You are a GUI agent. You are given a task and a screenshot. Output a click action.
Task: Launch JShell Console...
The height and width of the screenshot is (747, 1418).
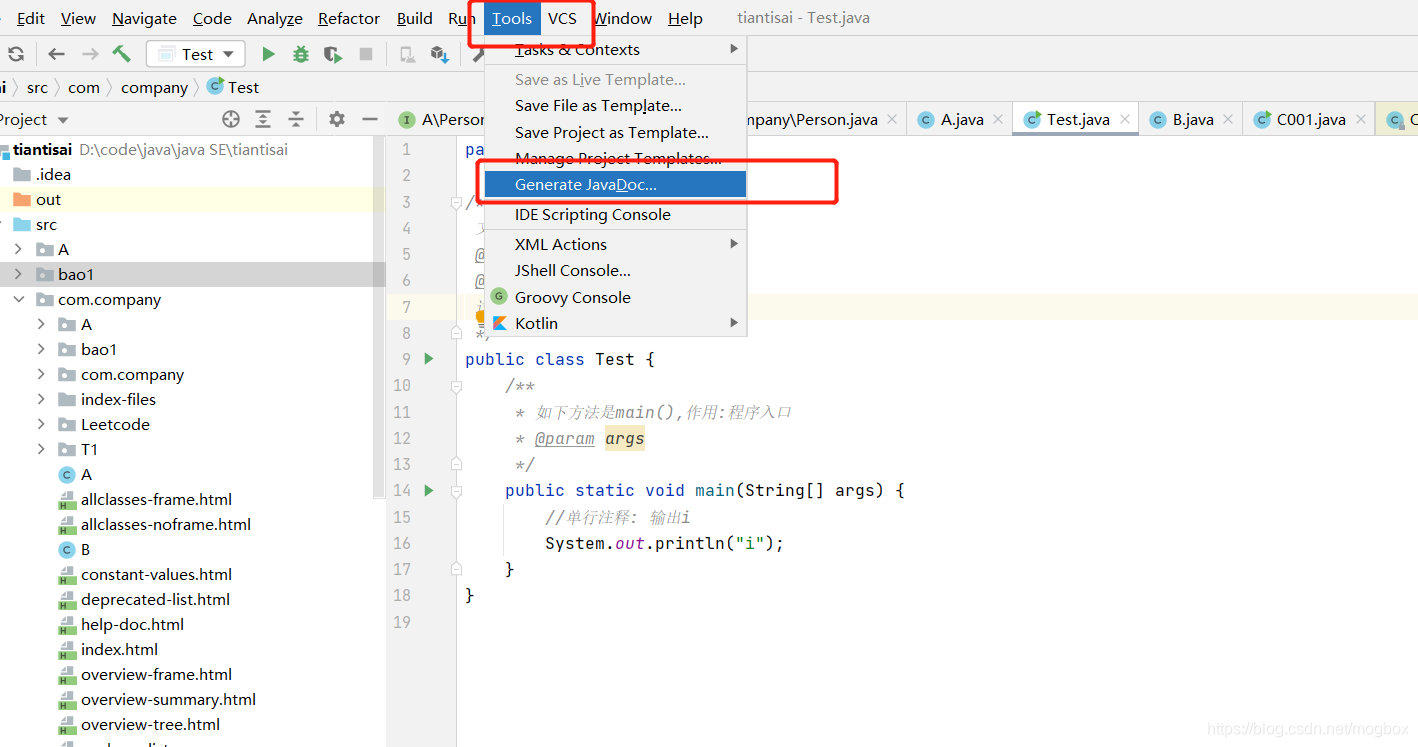coord(616,270)
